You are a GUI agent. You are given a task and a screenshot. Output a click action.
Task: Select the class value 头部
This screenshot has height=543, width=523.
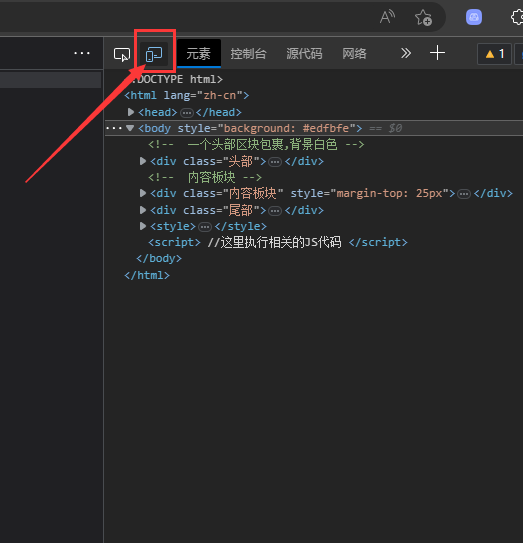[x=240, y=161]
